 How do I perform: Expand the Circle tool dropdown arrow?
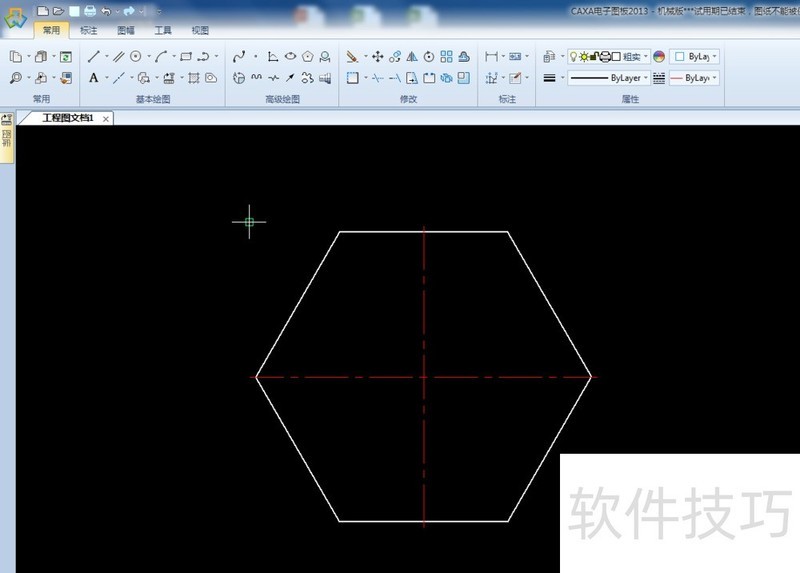pyautogui.click(x=148, y=57)
